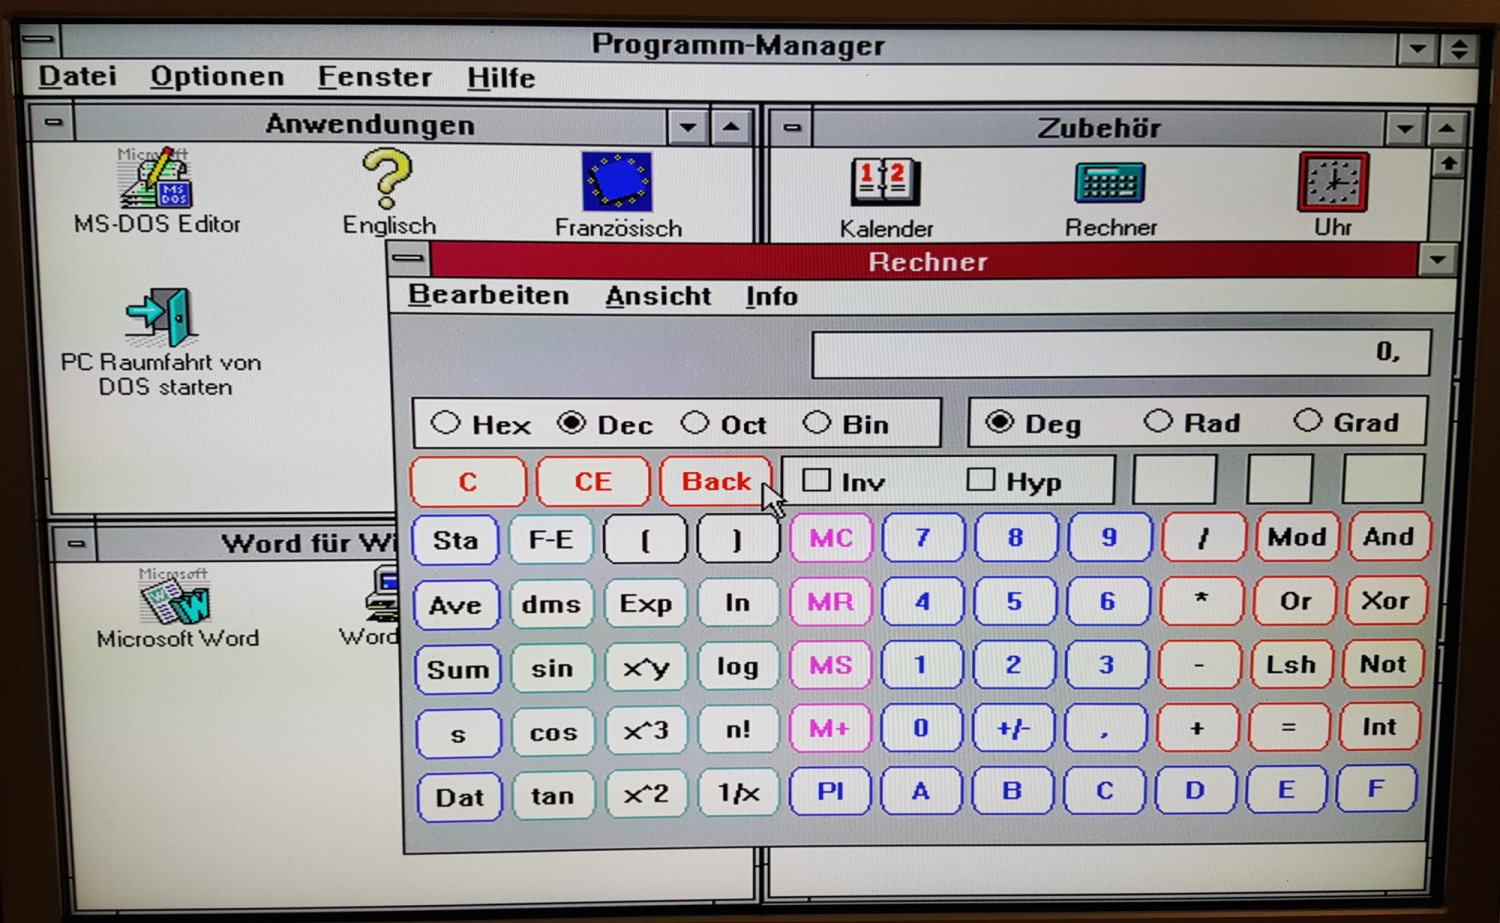Image resolution: width=1500 pixels, height=923 pixels.
Task: Open the Datei menu
Action: pos(77,76)
